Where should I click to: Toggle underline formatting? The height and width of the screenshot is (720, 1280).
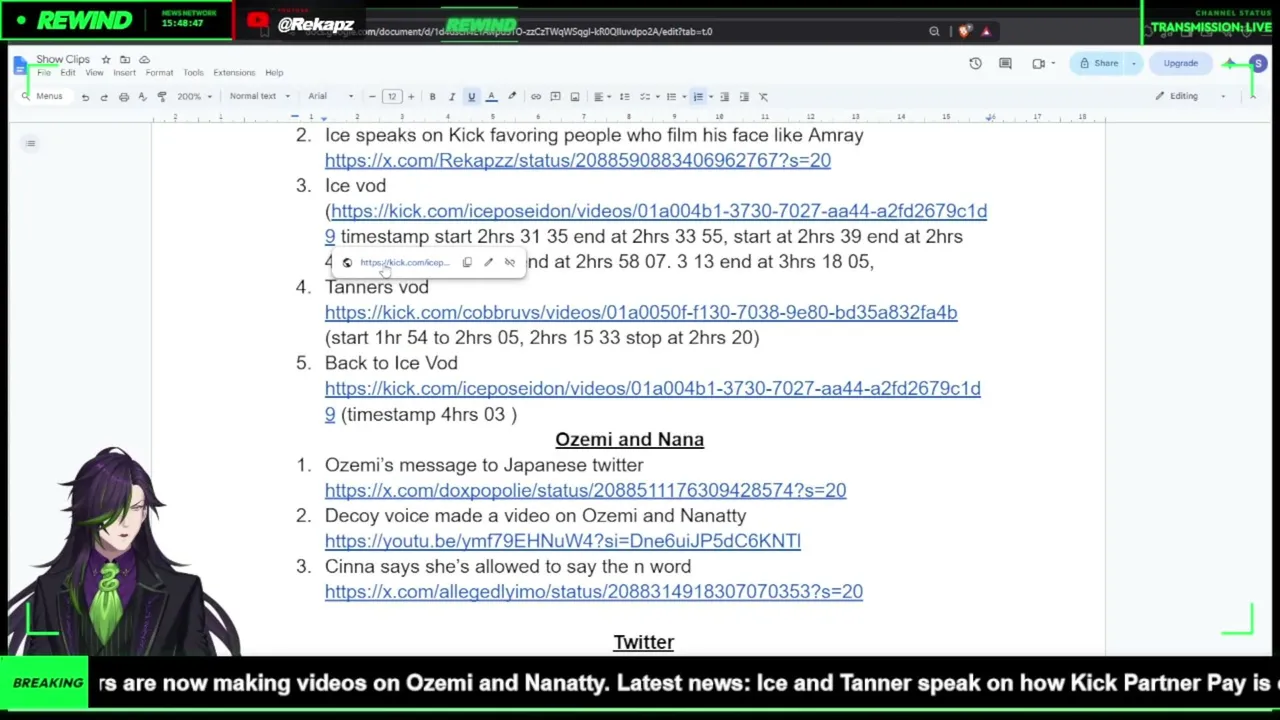pos(471,97)
